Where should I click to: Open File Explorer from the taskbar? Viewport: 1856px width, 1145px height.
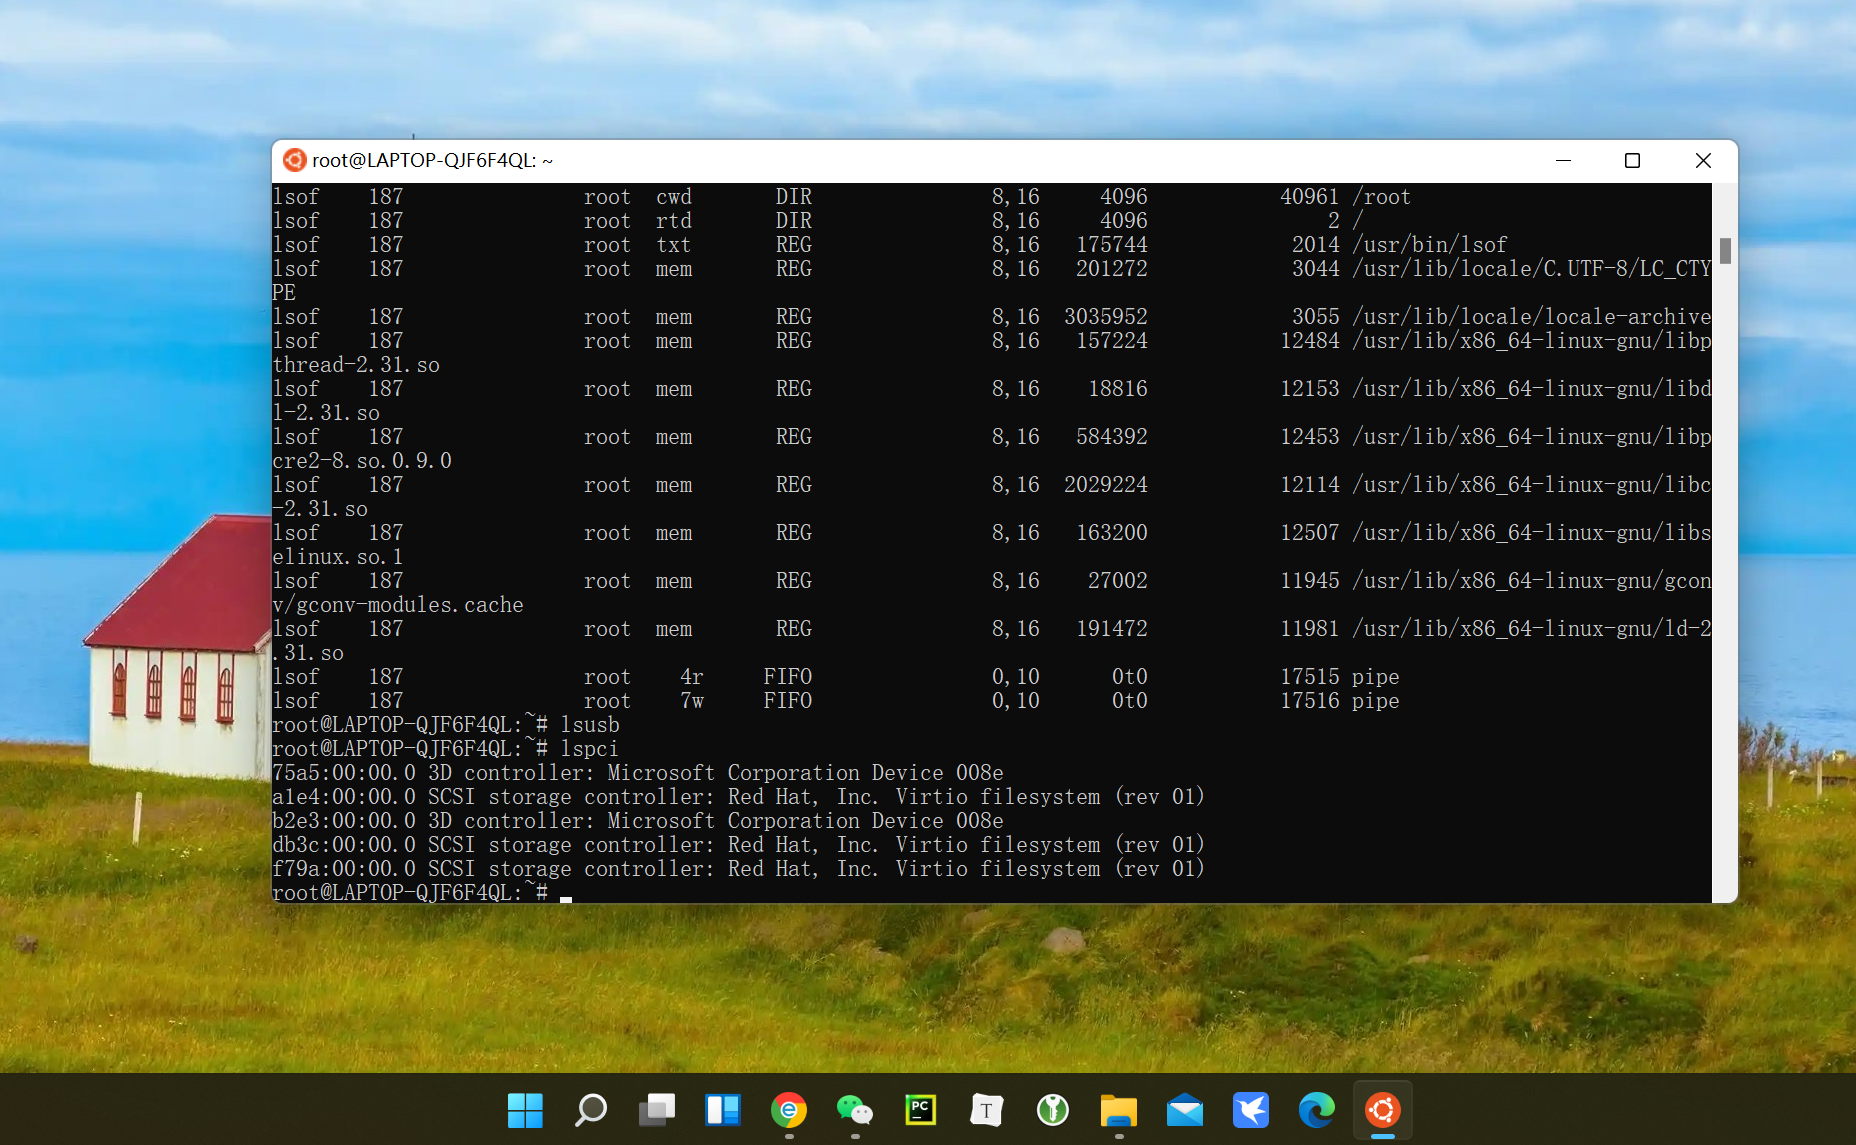(1118, 1110)
